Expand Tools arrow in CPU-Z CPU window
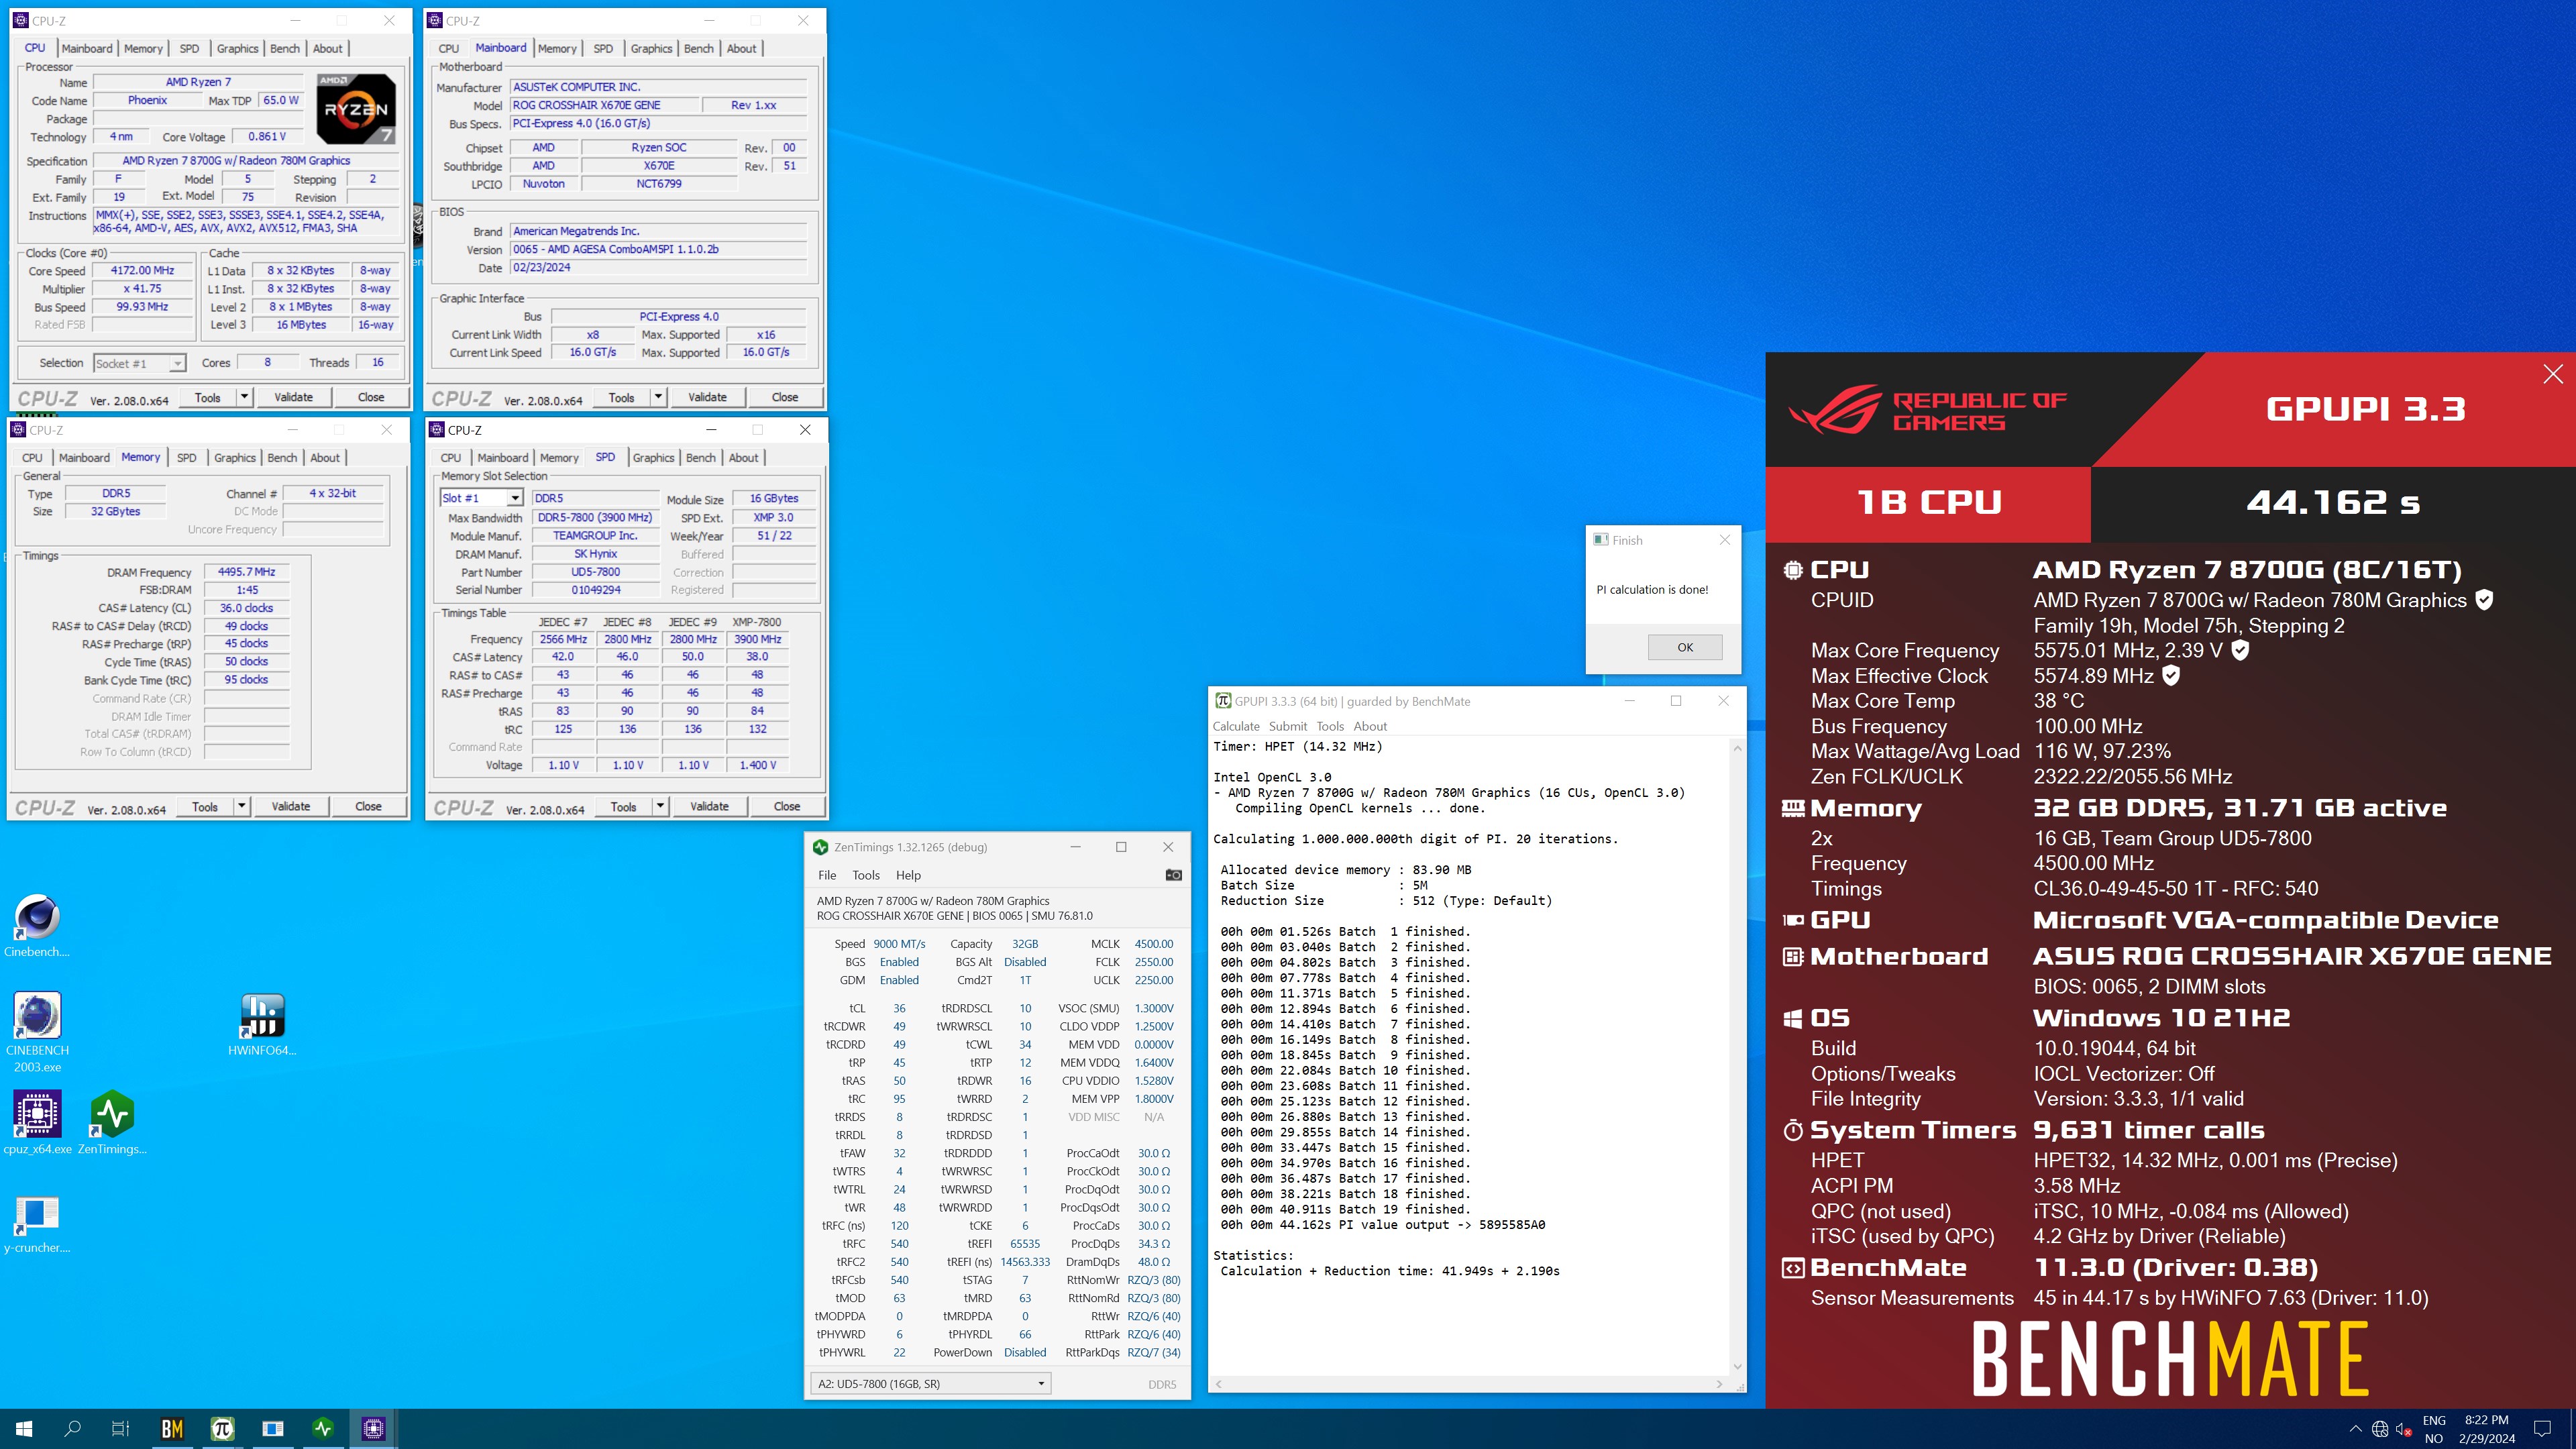Image resolution: width=2576 pixels, height=1449 pixels. (x=243, y=397)
